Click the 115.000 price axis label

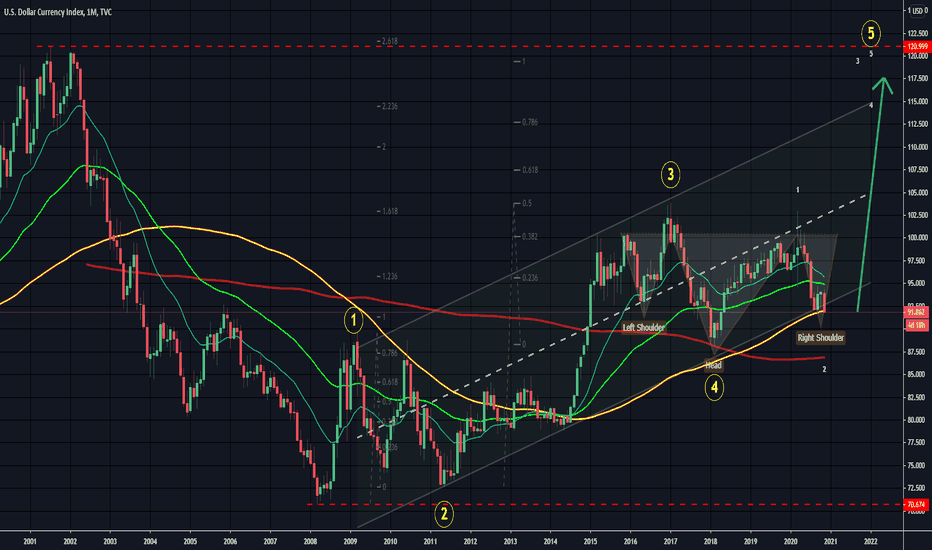[x=918, y=102]
